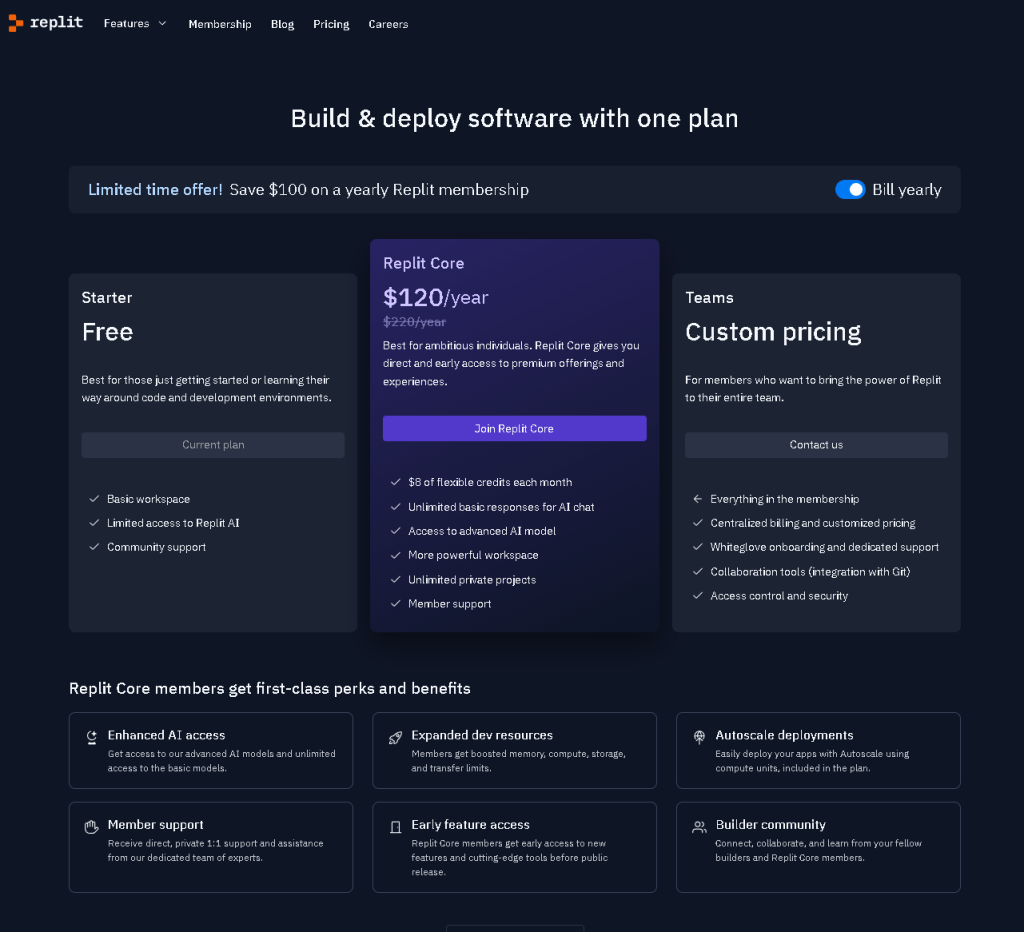
Task: Click the Contact us button
Action: click(816, 445)
